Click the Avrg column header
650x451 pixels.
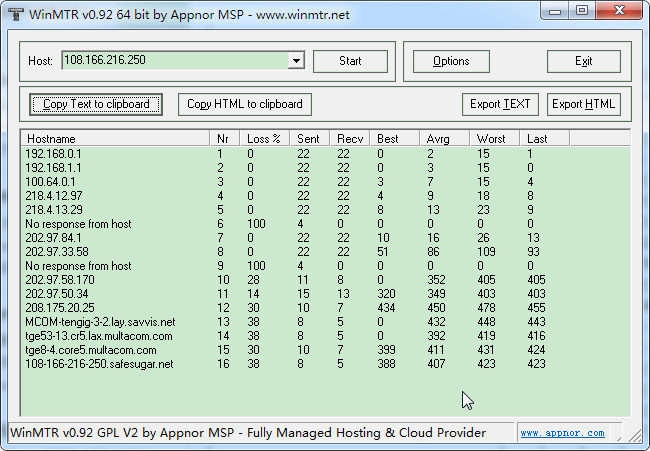click(x=445, y=138)
